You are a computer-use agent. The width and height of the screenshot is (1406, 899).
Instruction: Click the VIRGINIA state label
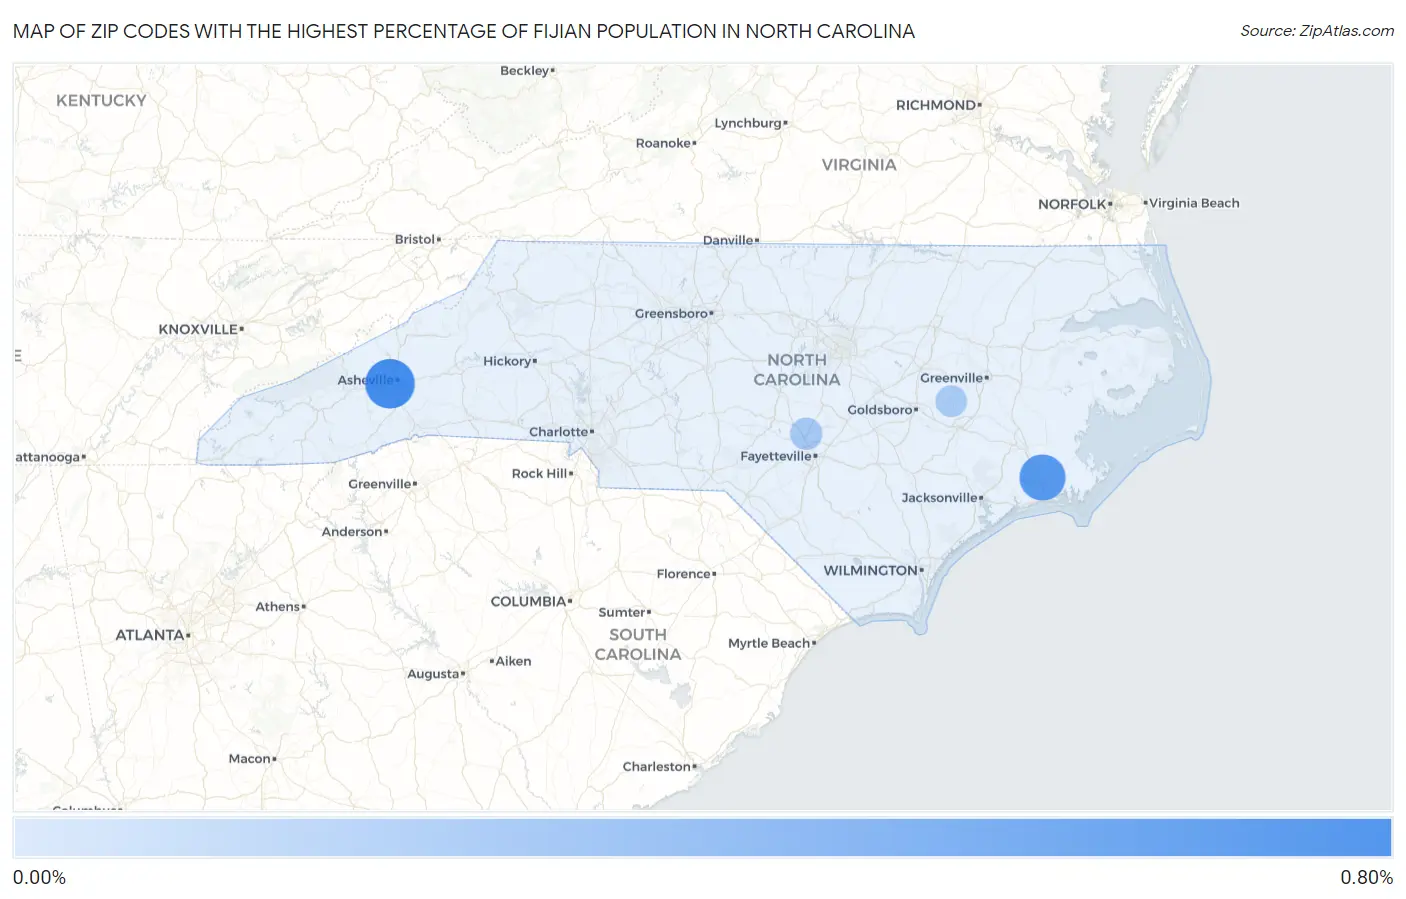tap(859, 165)
